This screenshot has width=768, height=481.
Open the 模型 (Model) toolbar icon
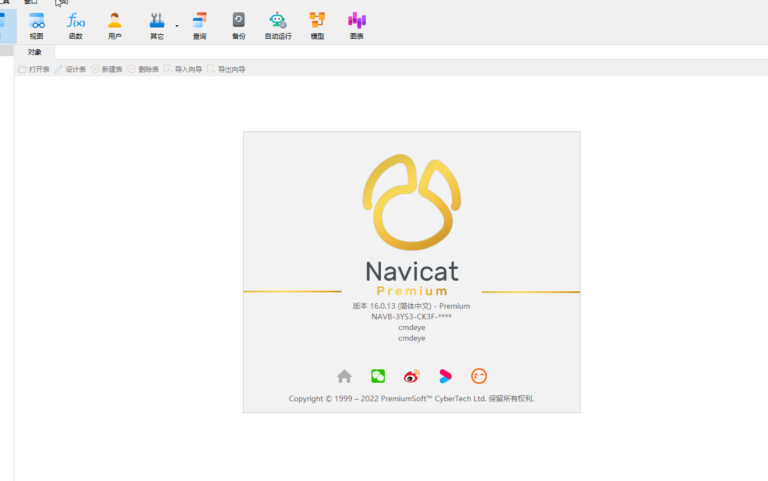coord(317,26)
